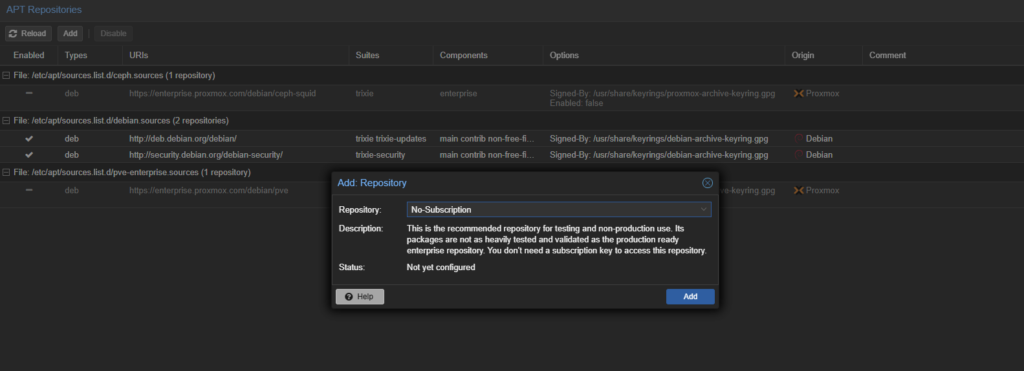Click the Debian logo in debian-security row
The image size is (1024, 371).
[x=798, y=155]
